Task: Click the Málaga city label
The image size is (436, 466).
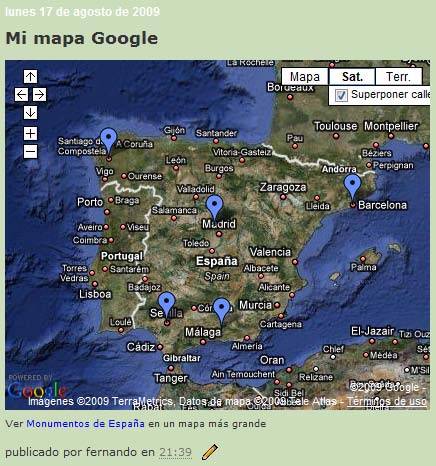Action: pyautogui.click(x=203, y=332)
